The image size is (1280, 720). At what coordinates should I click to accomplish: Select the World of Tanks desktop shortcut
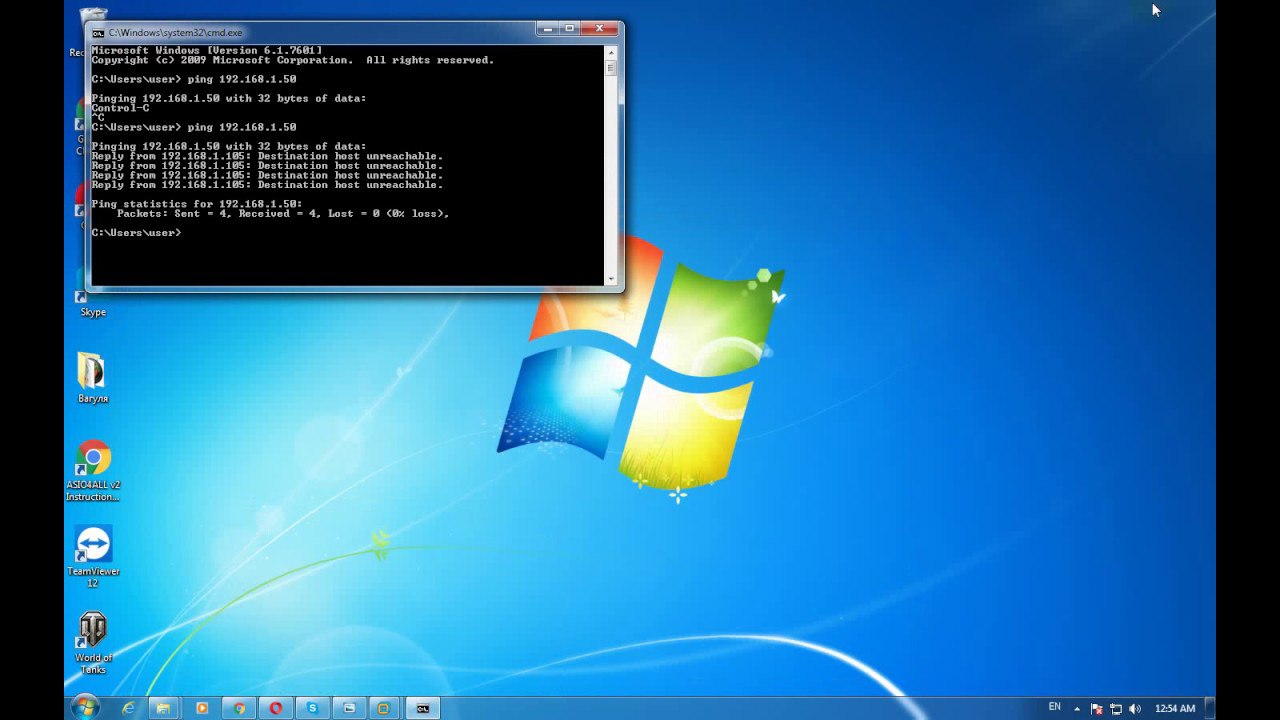coord(93,643)
